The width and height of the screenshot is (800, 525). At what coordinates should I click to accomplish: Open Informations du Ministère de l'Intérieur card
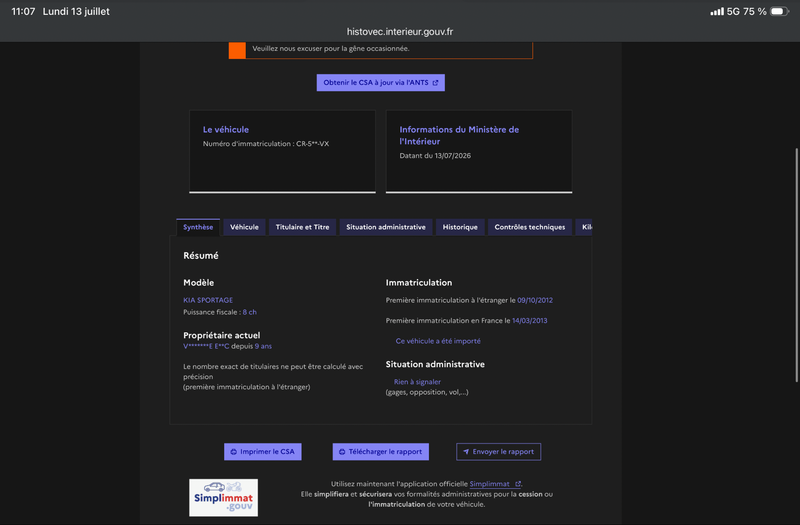pyautogui.click(x=479, y=152)
